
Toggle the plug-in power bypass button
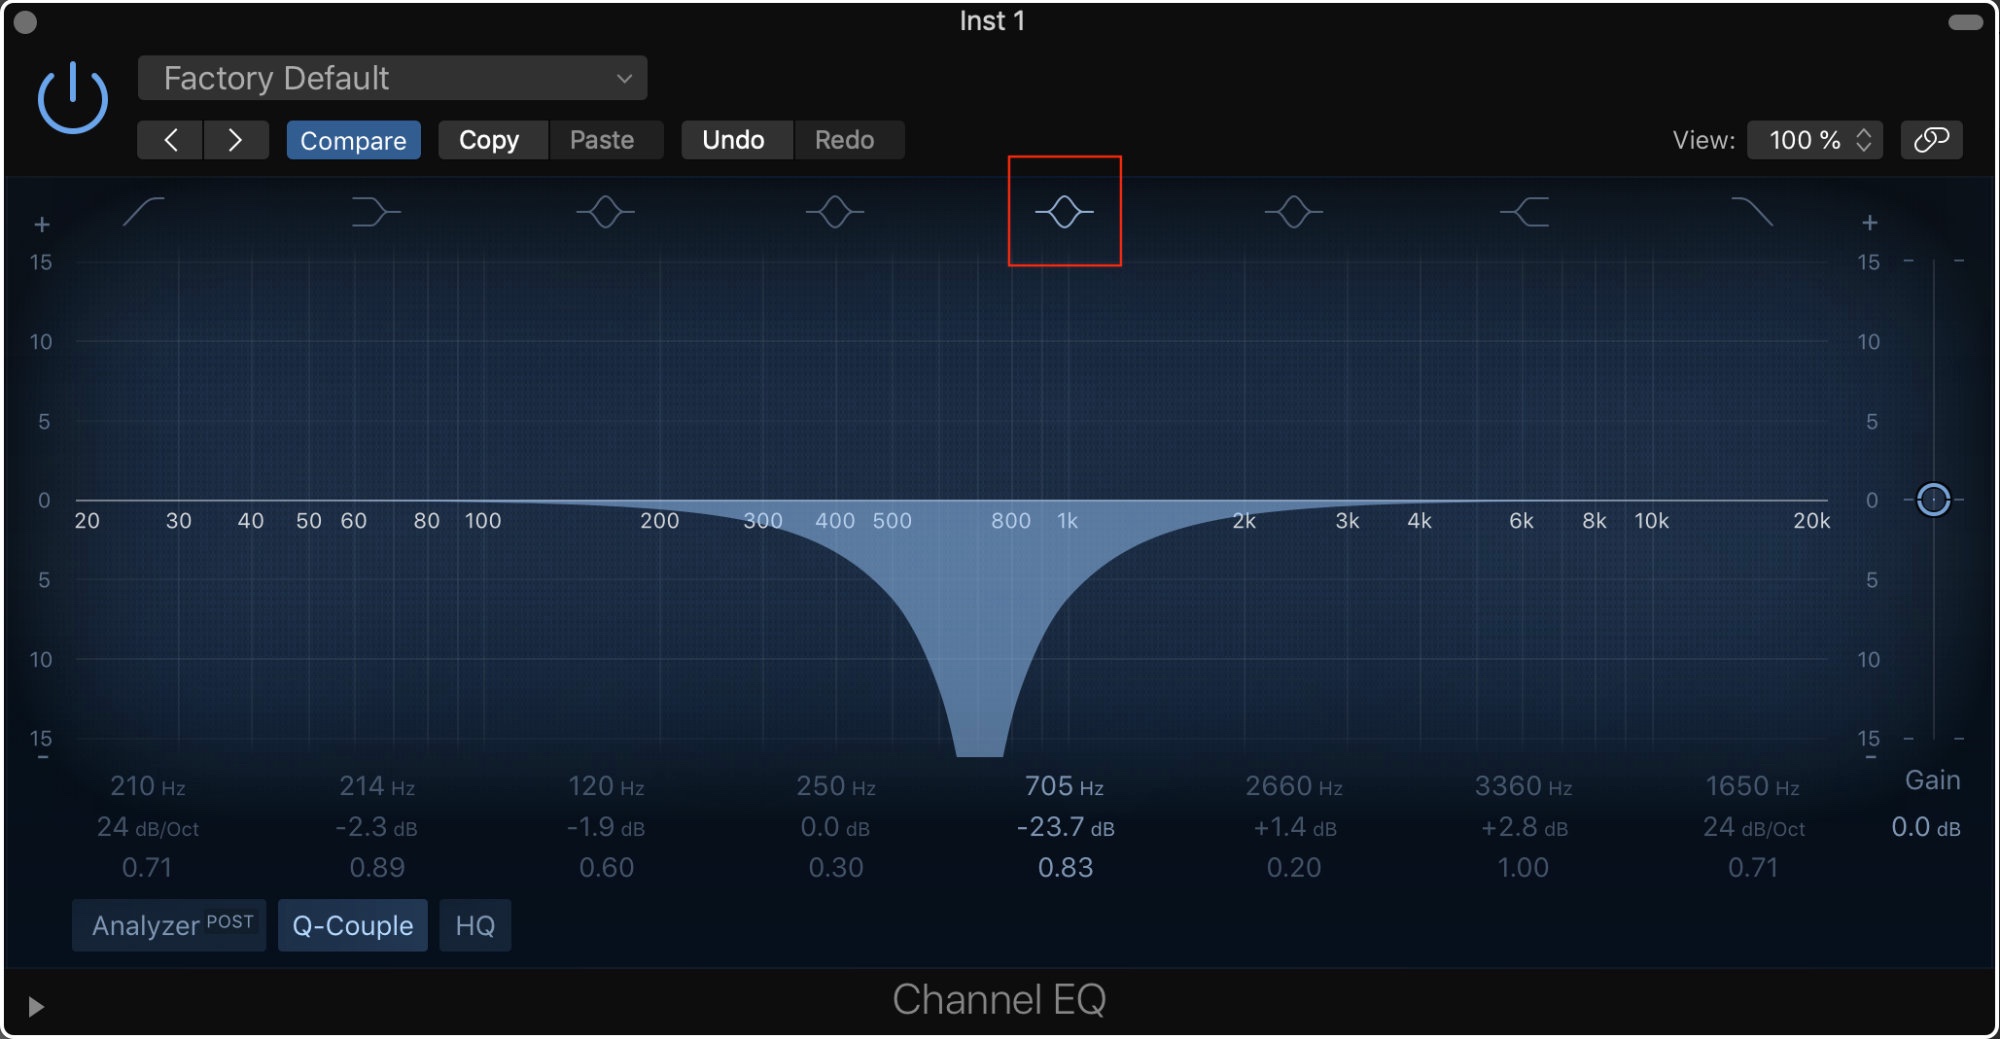(73, 98)
